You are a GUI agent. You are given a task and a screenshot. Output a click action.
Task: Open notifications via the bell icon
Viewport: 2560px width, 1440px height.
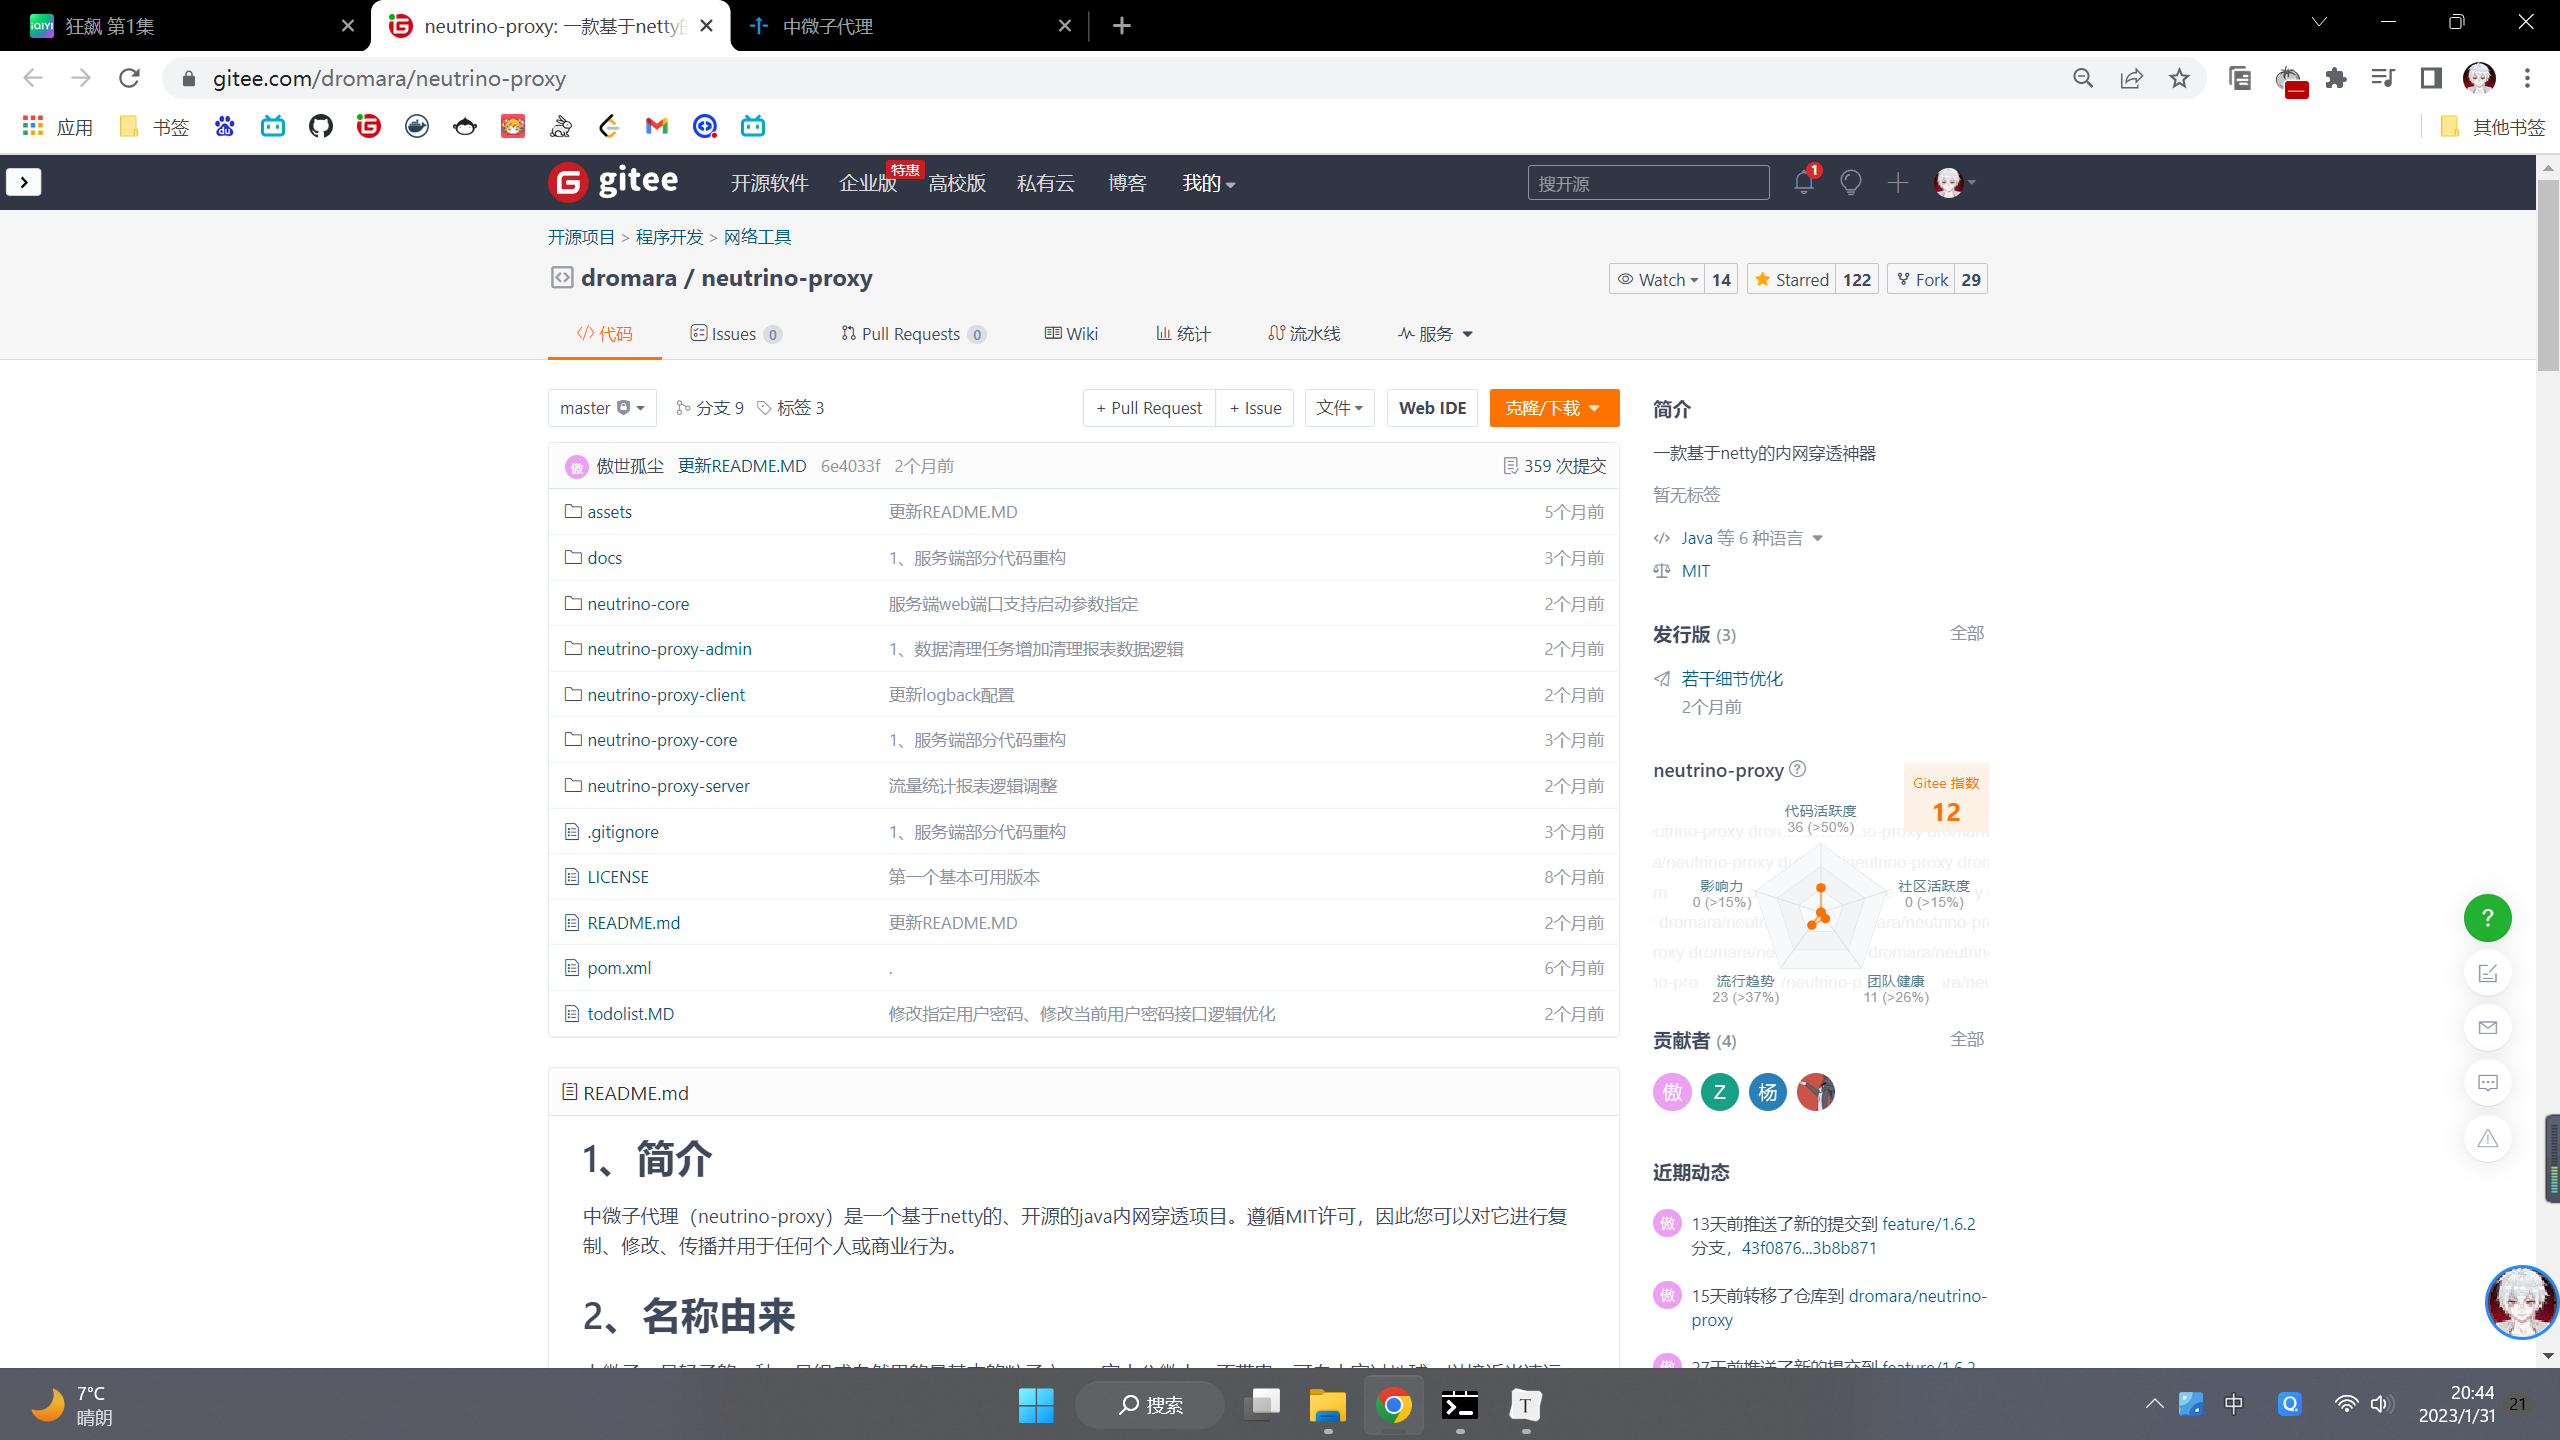[1803, 182]
